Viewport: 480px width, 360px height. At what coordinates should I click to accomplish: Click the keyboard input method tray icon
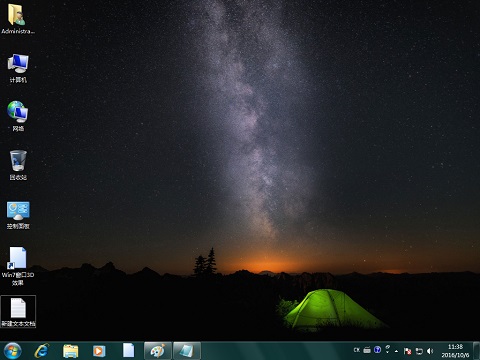(367, 350)
